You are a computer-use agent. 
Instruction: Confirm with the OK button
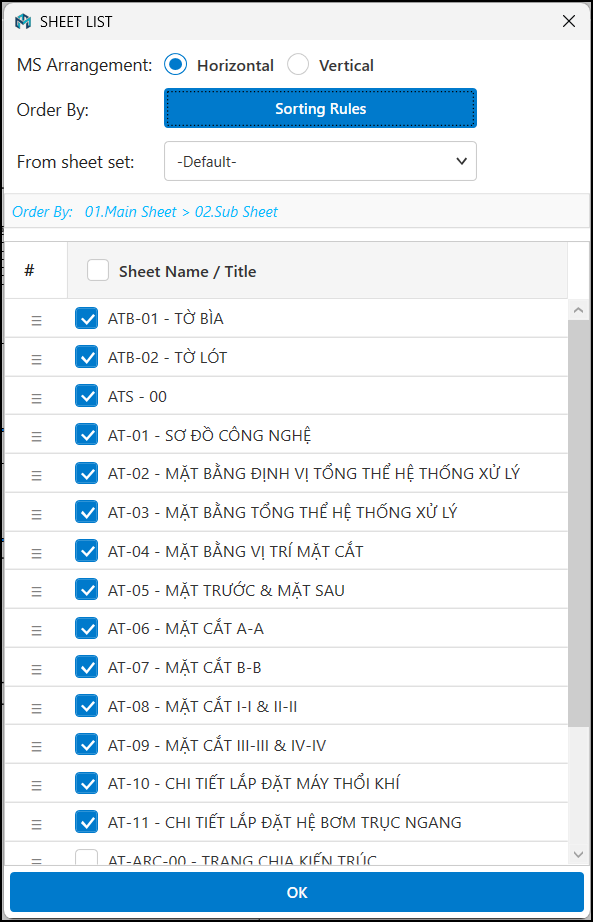[x=296, y=892]
